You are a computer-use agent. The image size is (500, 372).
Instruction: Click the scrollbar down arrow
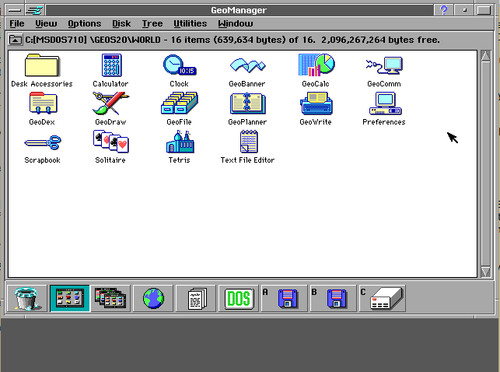point(486,272)
